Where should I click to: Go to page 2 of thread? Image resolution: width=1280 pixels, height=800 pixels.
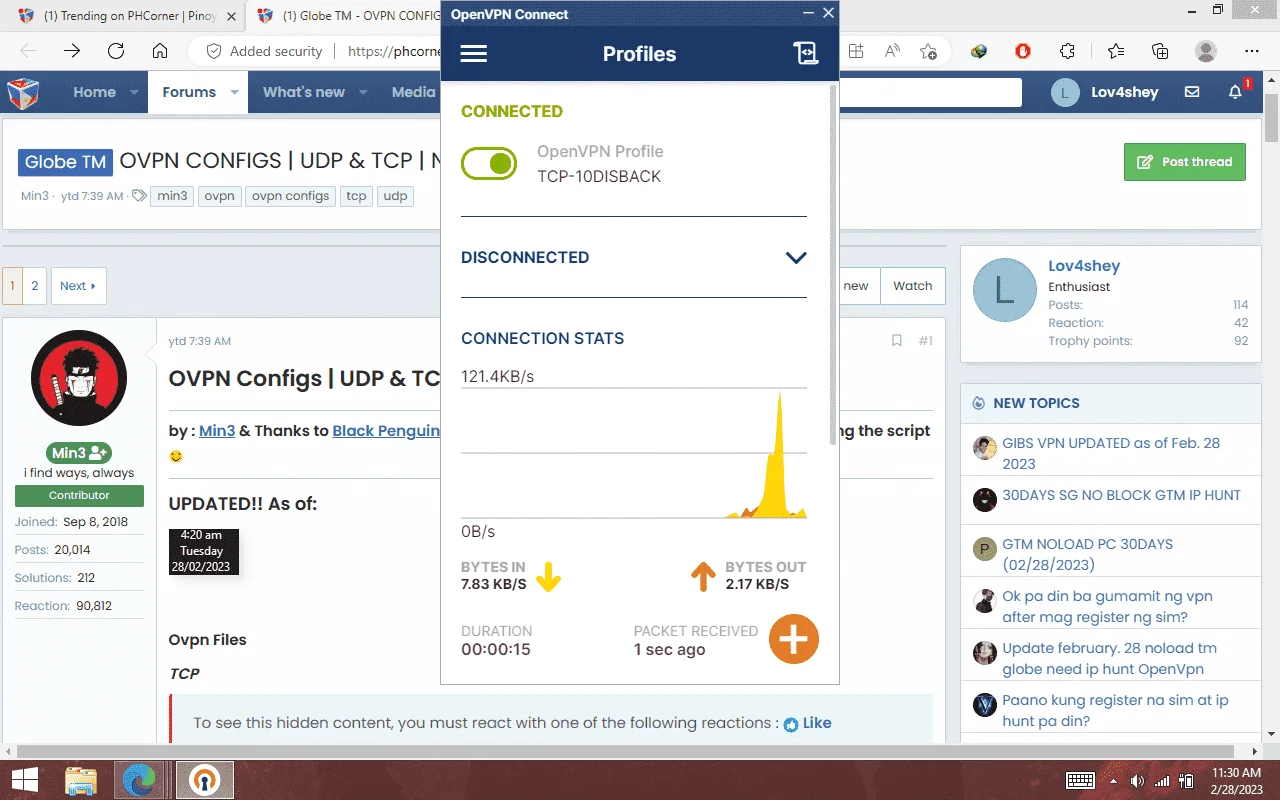pos(35,286)
